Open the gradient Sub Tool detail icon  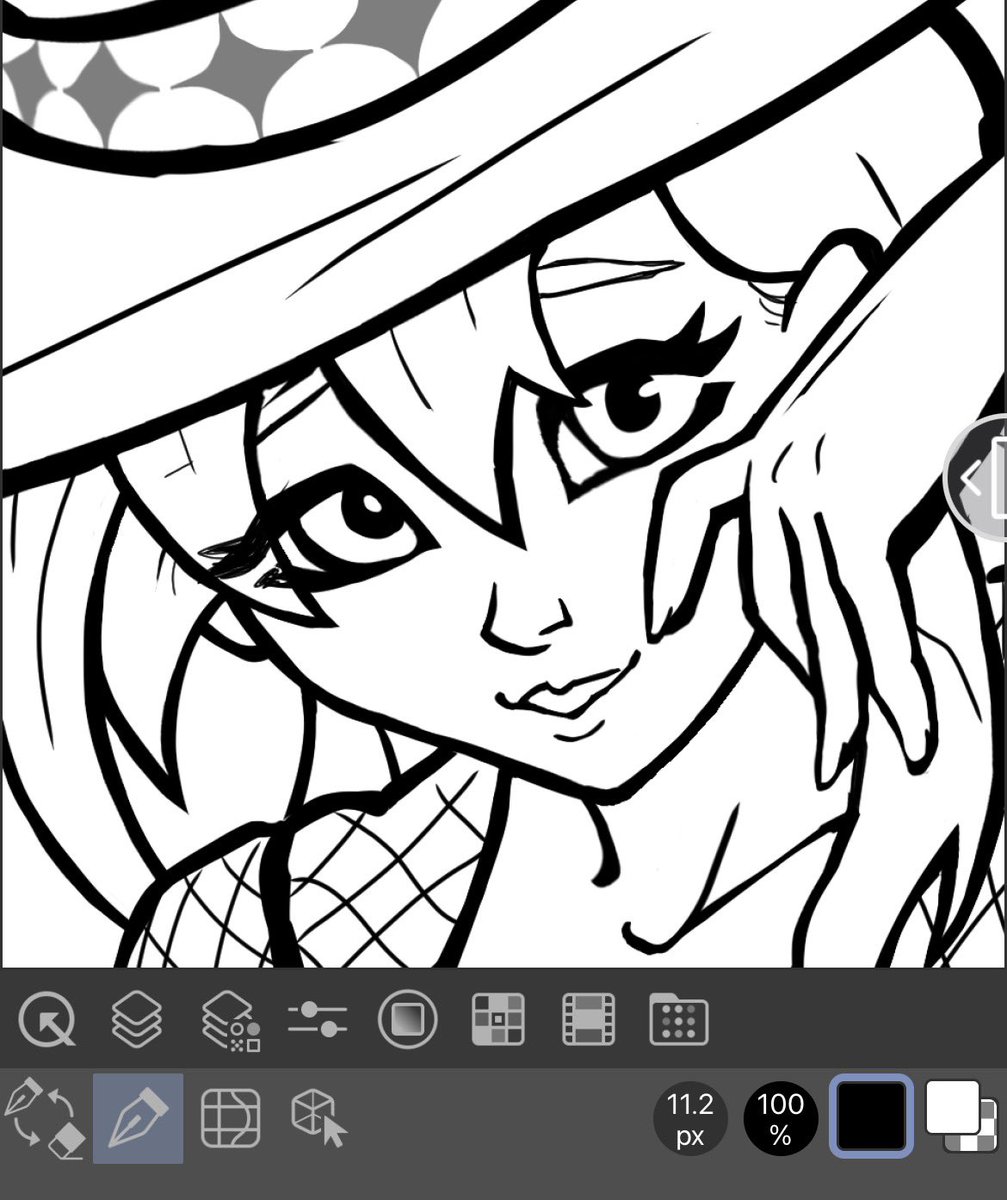point(408,1020)
